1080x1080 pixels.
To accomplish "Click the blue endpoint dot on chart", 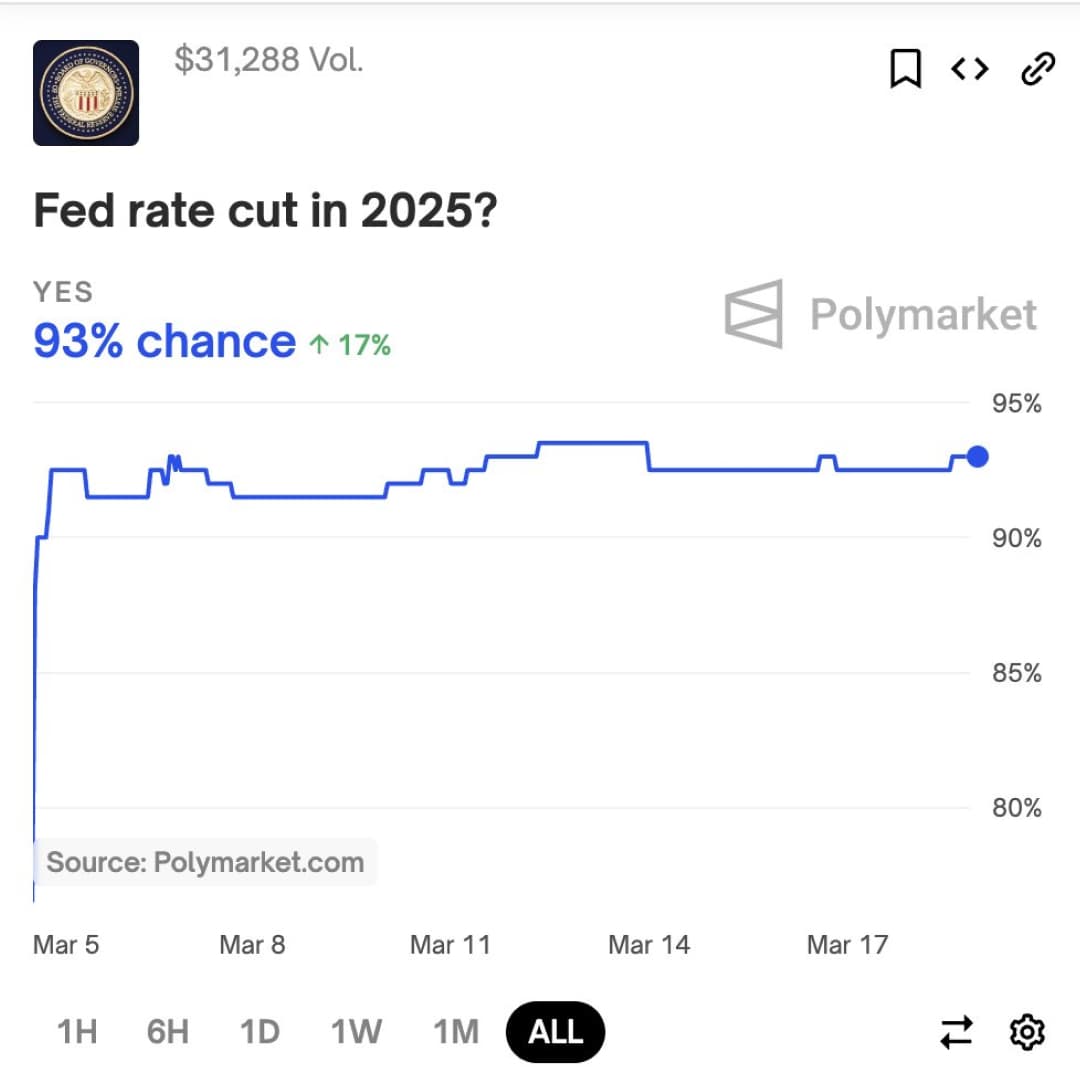I will click(x=978, y=457).
